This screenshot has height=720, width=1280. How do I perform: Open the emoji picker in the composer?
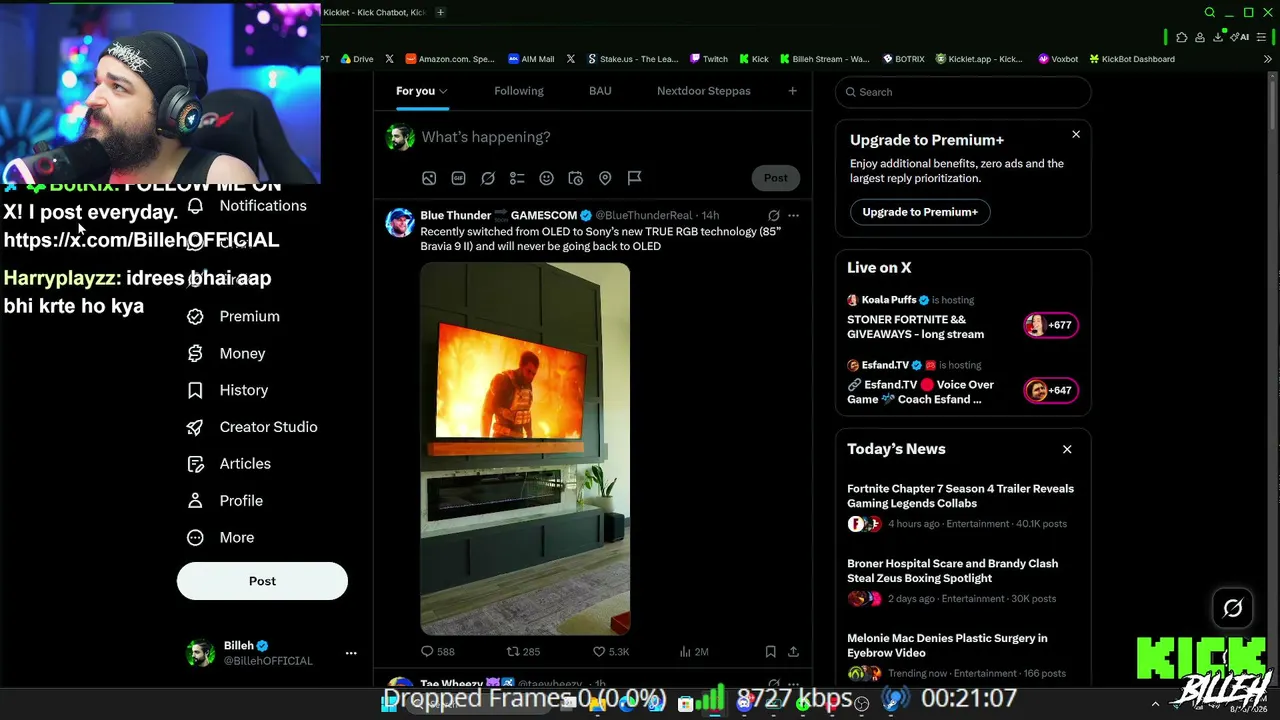[546, 178]
